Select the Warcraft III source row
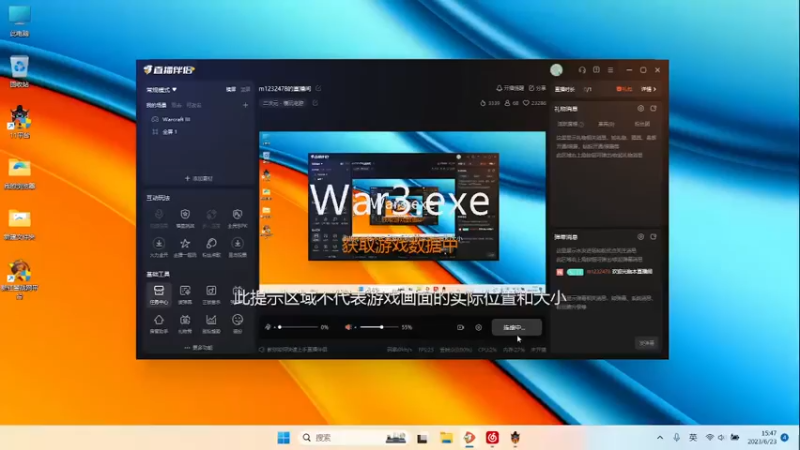800x450 pixels. point(198,119)
